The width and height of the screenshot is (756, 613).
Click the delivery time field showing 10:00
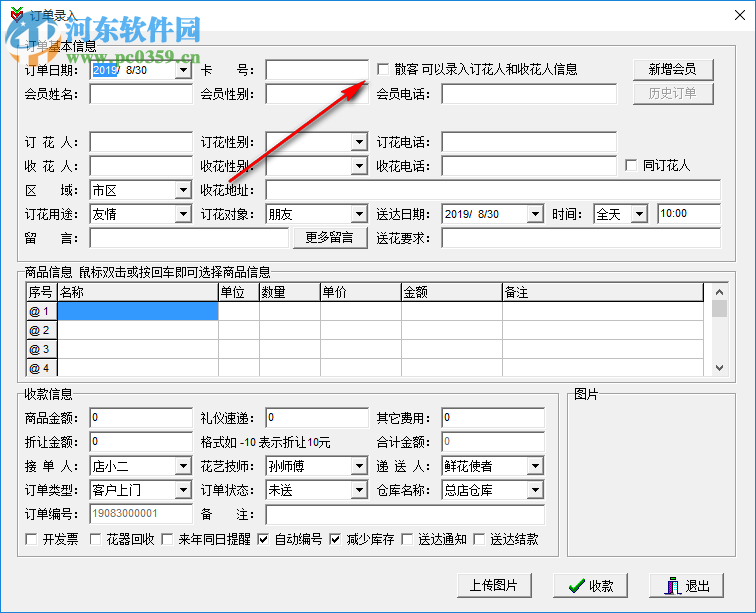point(689,214)
